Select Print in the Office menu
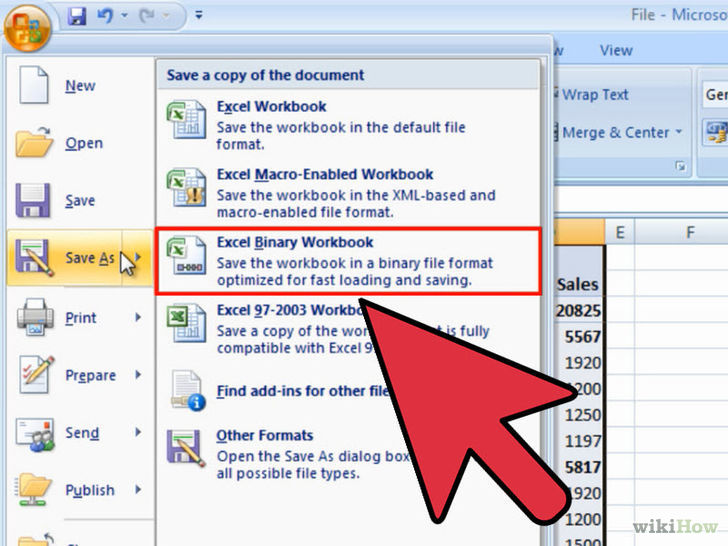Image resolution: width=728 pixels, height=546 pixels. [x=80, y=318]
